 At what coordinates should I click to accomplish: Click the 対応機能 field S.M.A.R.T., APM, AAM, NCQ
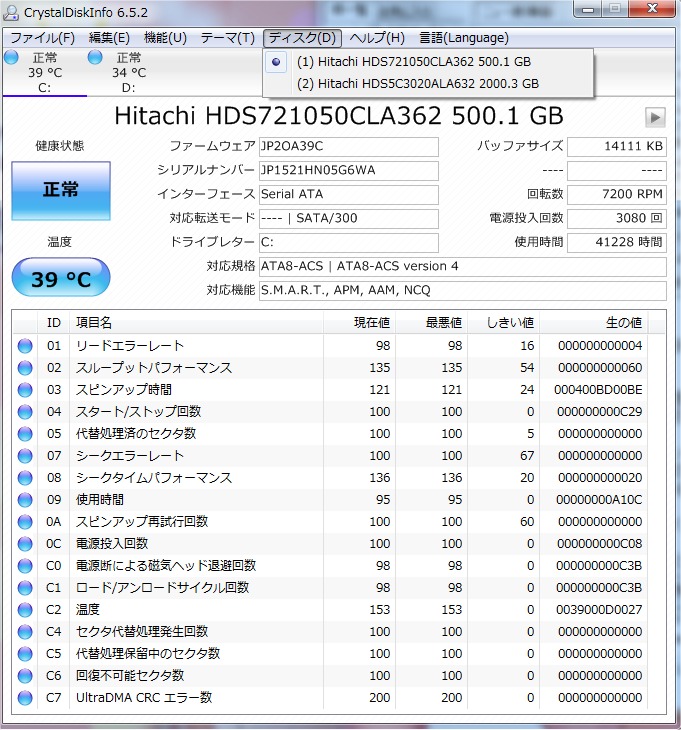[463, 291]
